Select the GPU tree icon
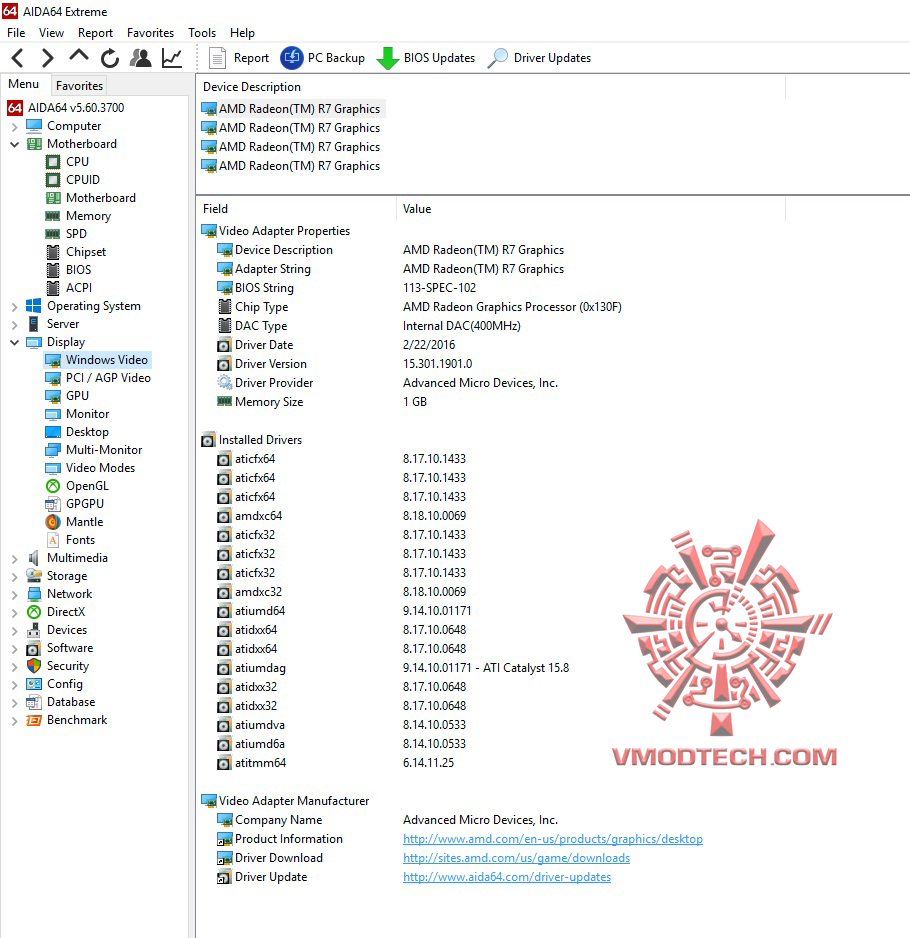The image size is (910, 938). [53, 396]
